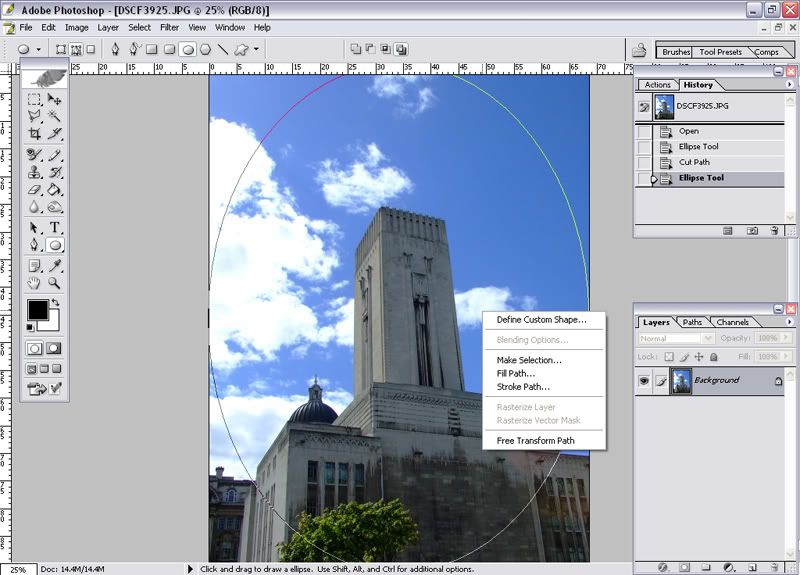This screenshot has width=800, height=575.
Task: Toggle Shape layers mode in options bar
Action: (x=61, y=49)
